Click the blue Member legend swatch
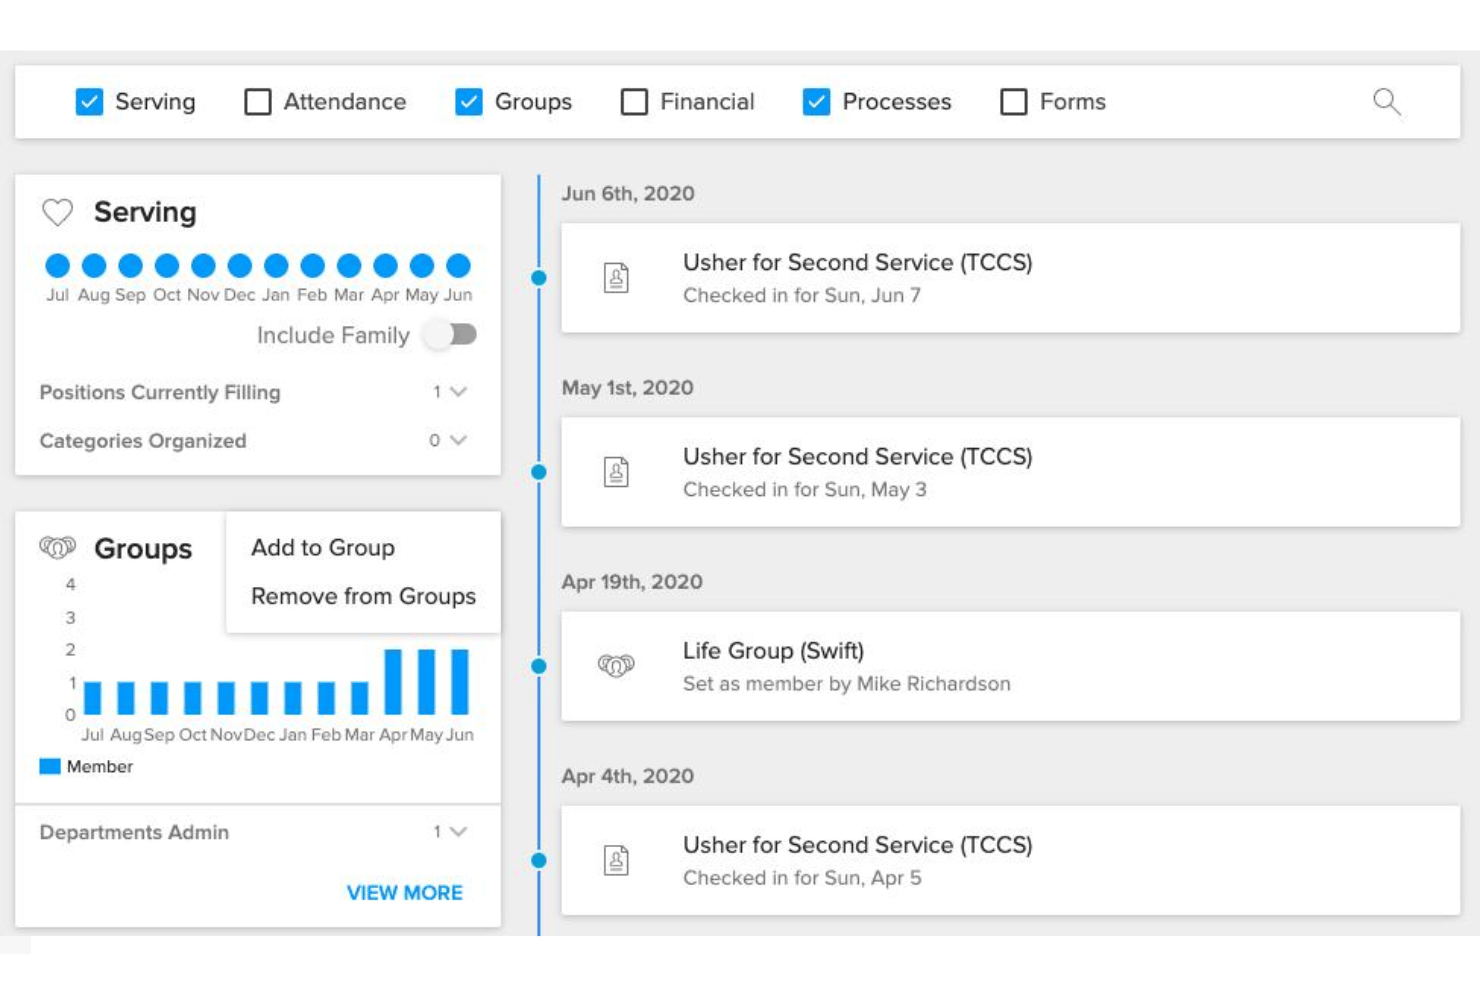 click(x=50, y=766)
